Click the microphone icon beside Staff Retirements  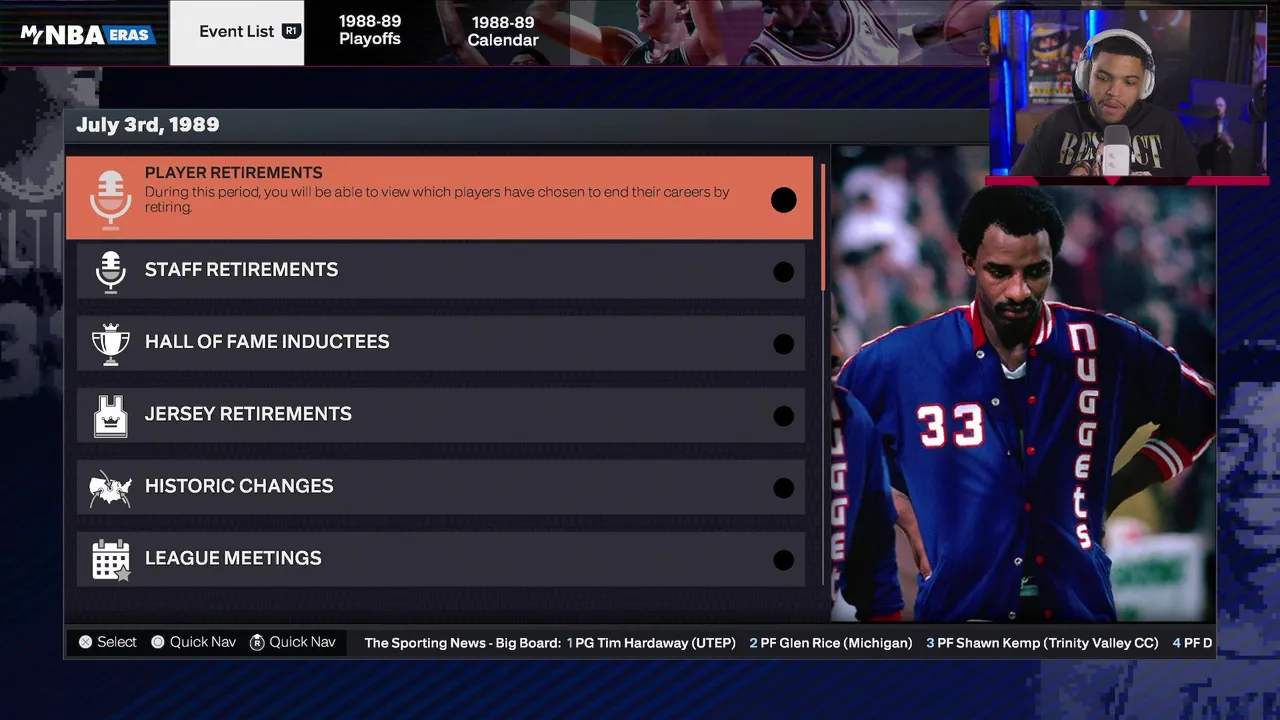[x=111, y=271]
